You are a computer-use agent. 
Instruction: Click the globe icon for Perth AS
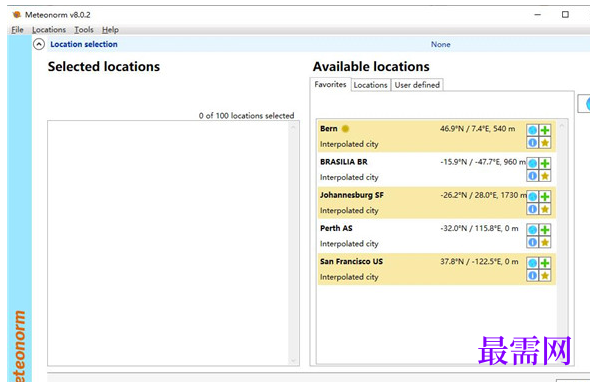(x=532, y=230)
